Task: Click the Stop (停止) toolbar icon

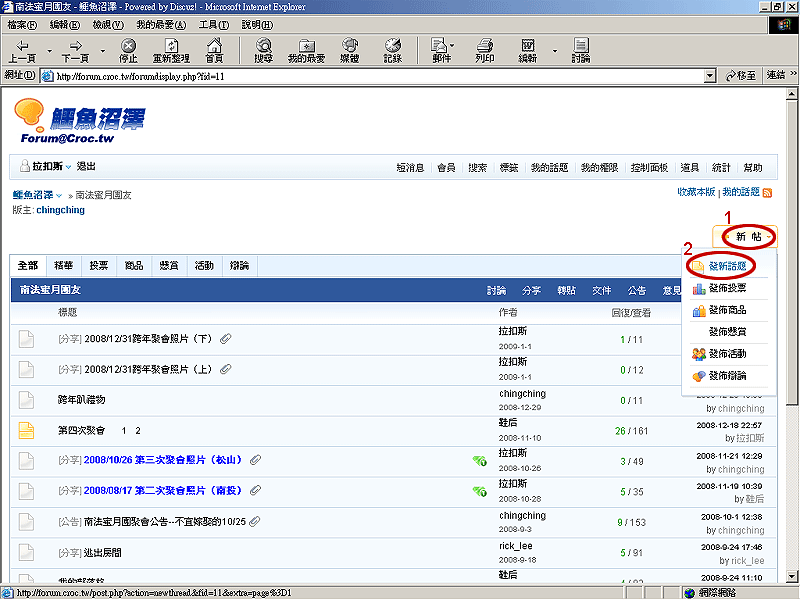Action: 128,50
